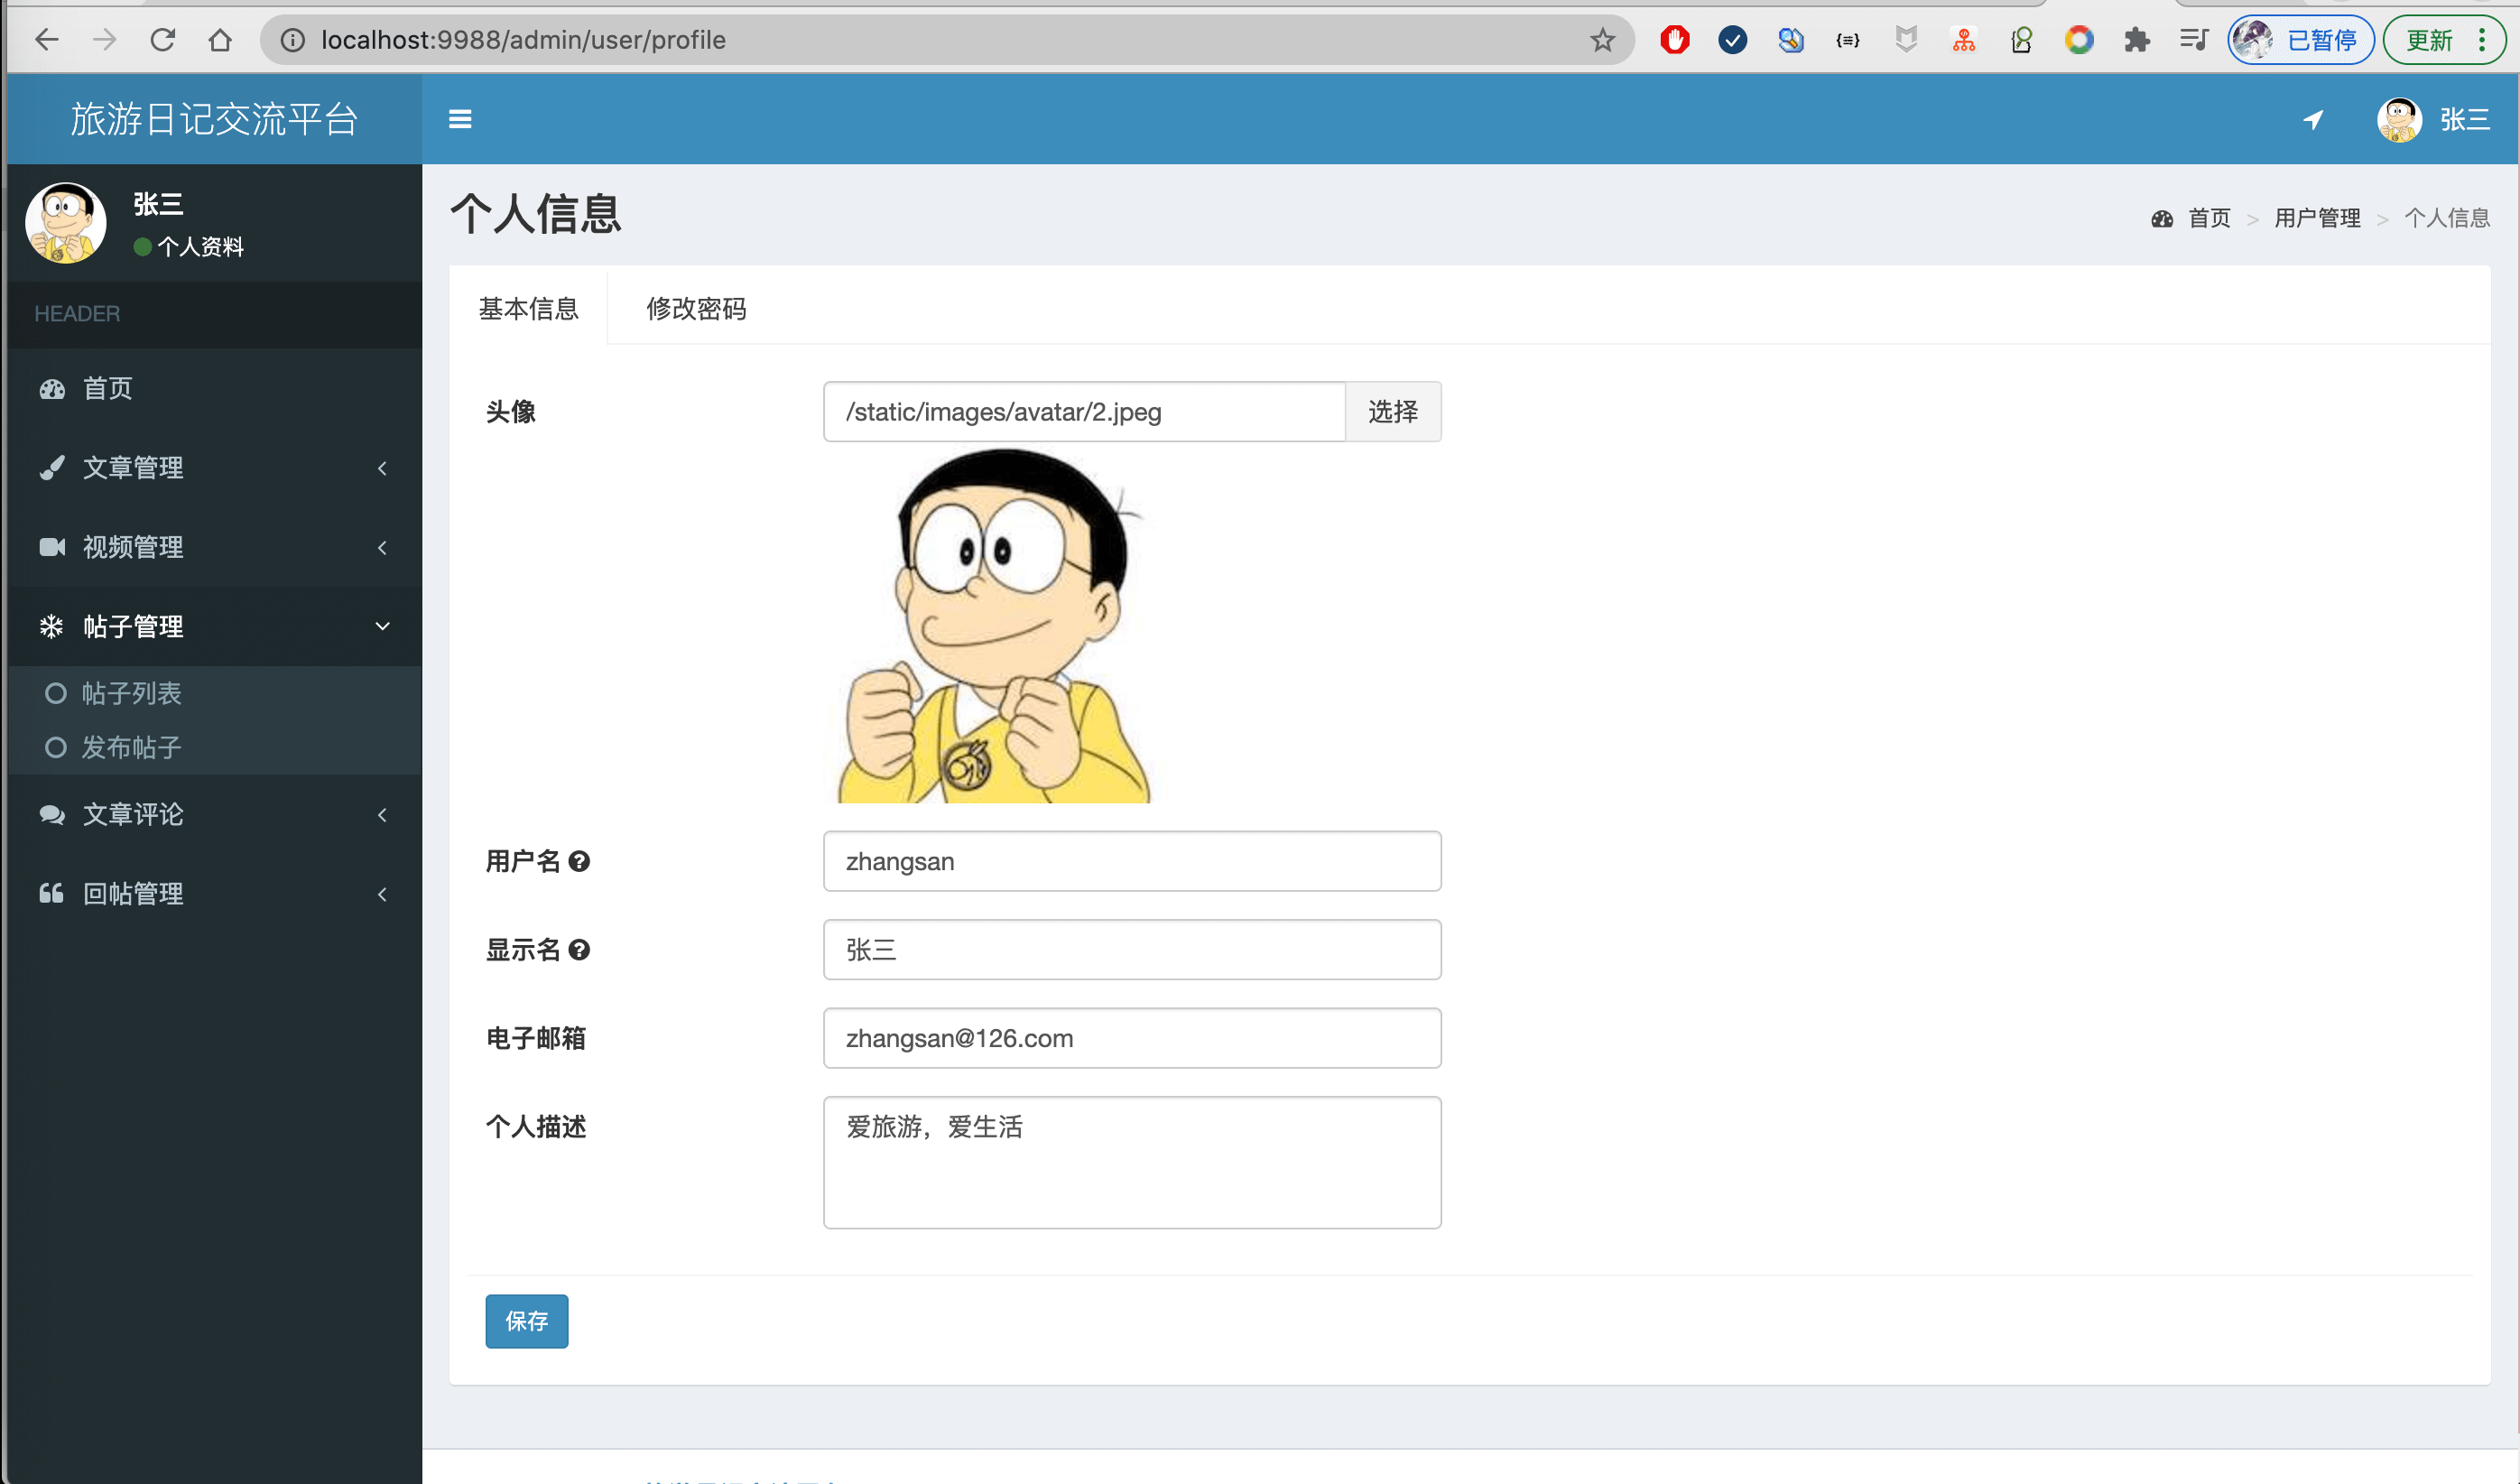The height and width of the screenshot is (1484, 2520).
Task: Expand the 视频管理 dropdown menu
Action: click(x=212, y=546)
